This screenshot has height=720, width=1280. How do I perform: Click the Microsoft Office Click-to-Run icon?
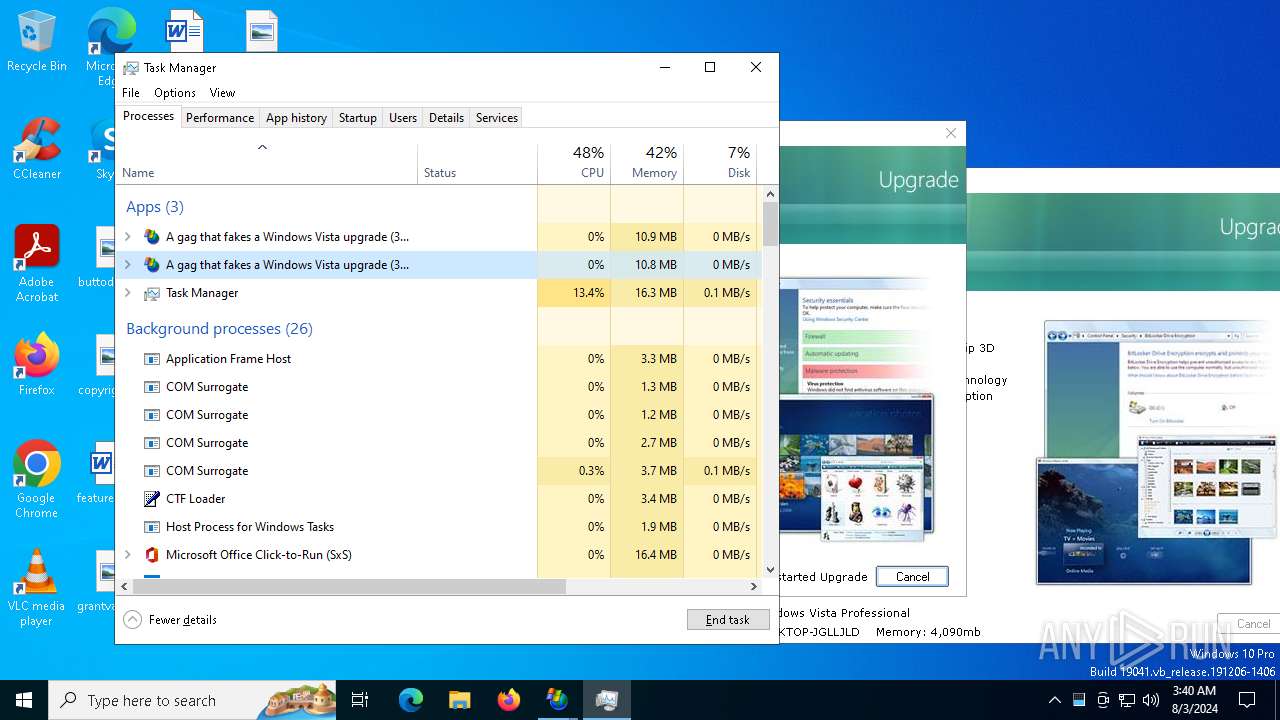[x=152, y=555]
